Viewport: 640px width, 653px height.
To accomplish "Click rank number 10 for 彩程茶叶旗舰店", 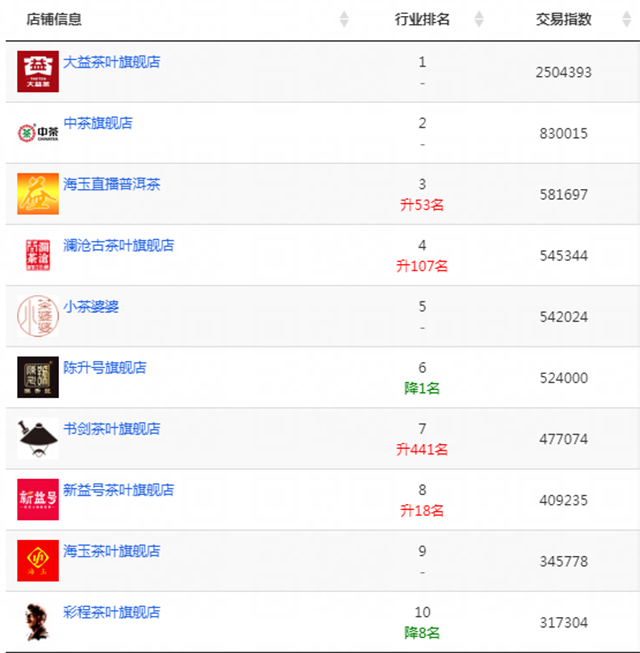I will point(422,612).
